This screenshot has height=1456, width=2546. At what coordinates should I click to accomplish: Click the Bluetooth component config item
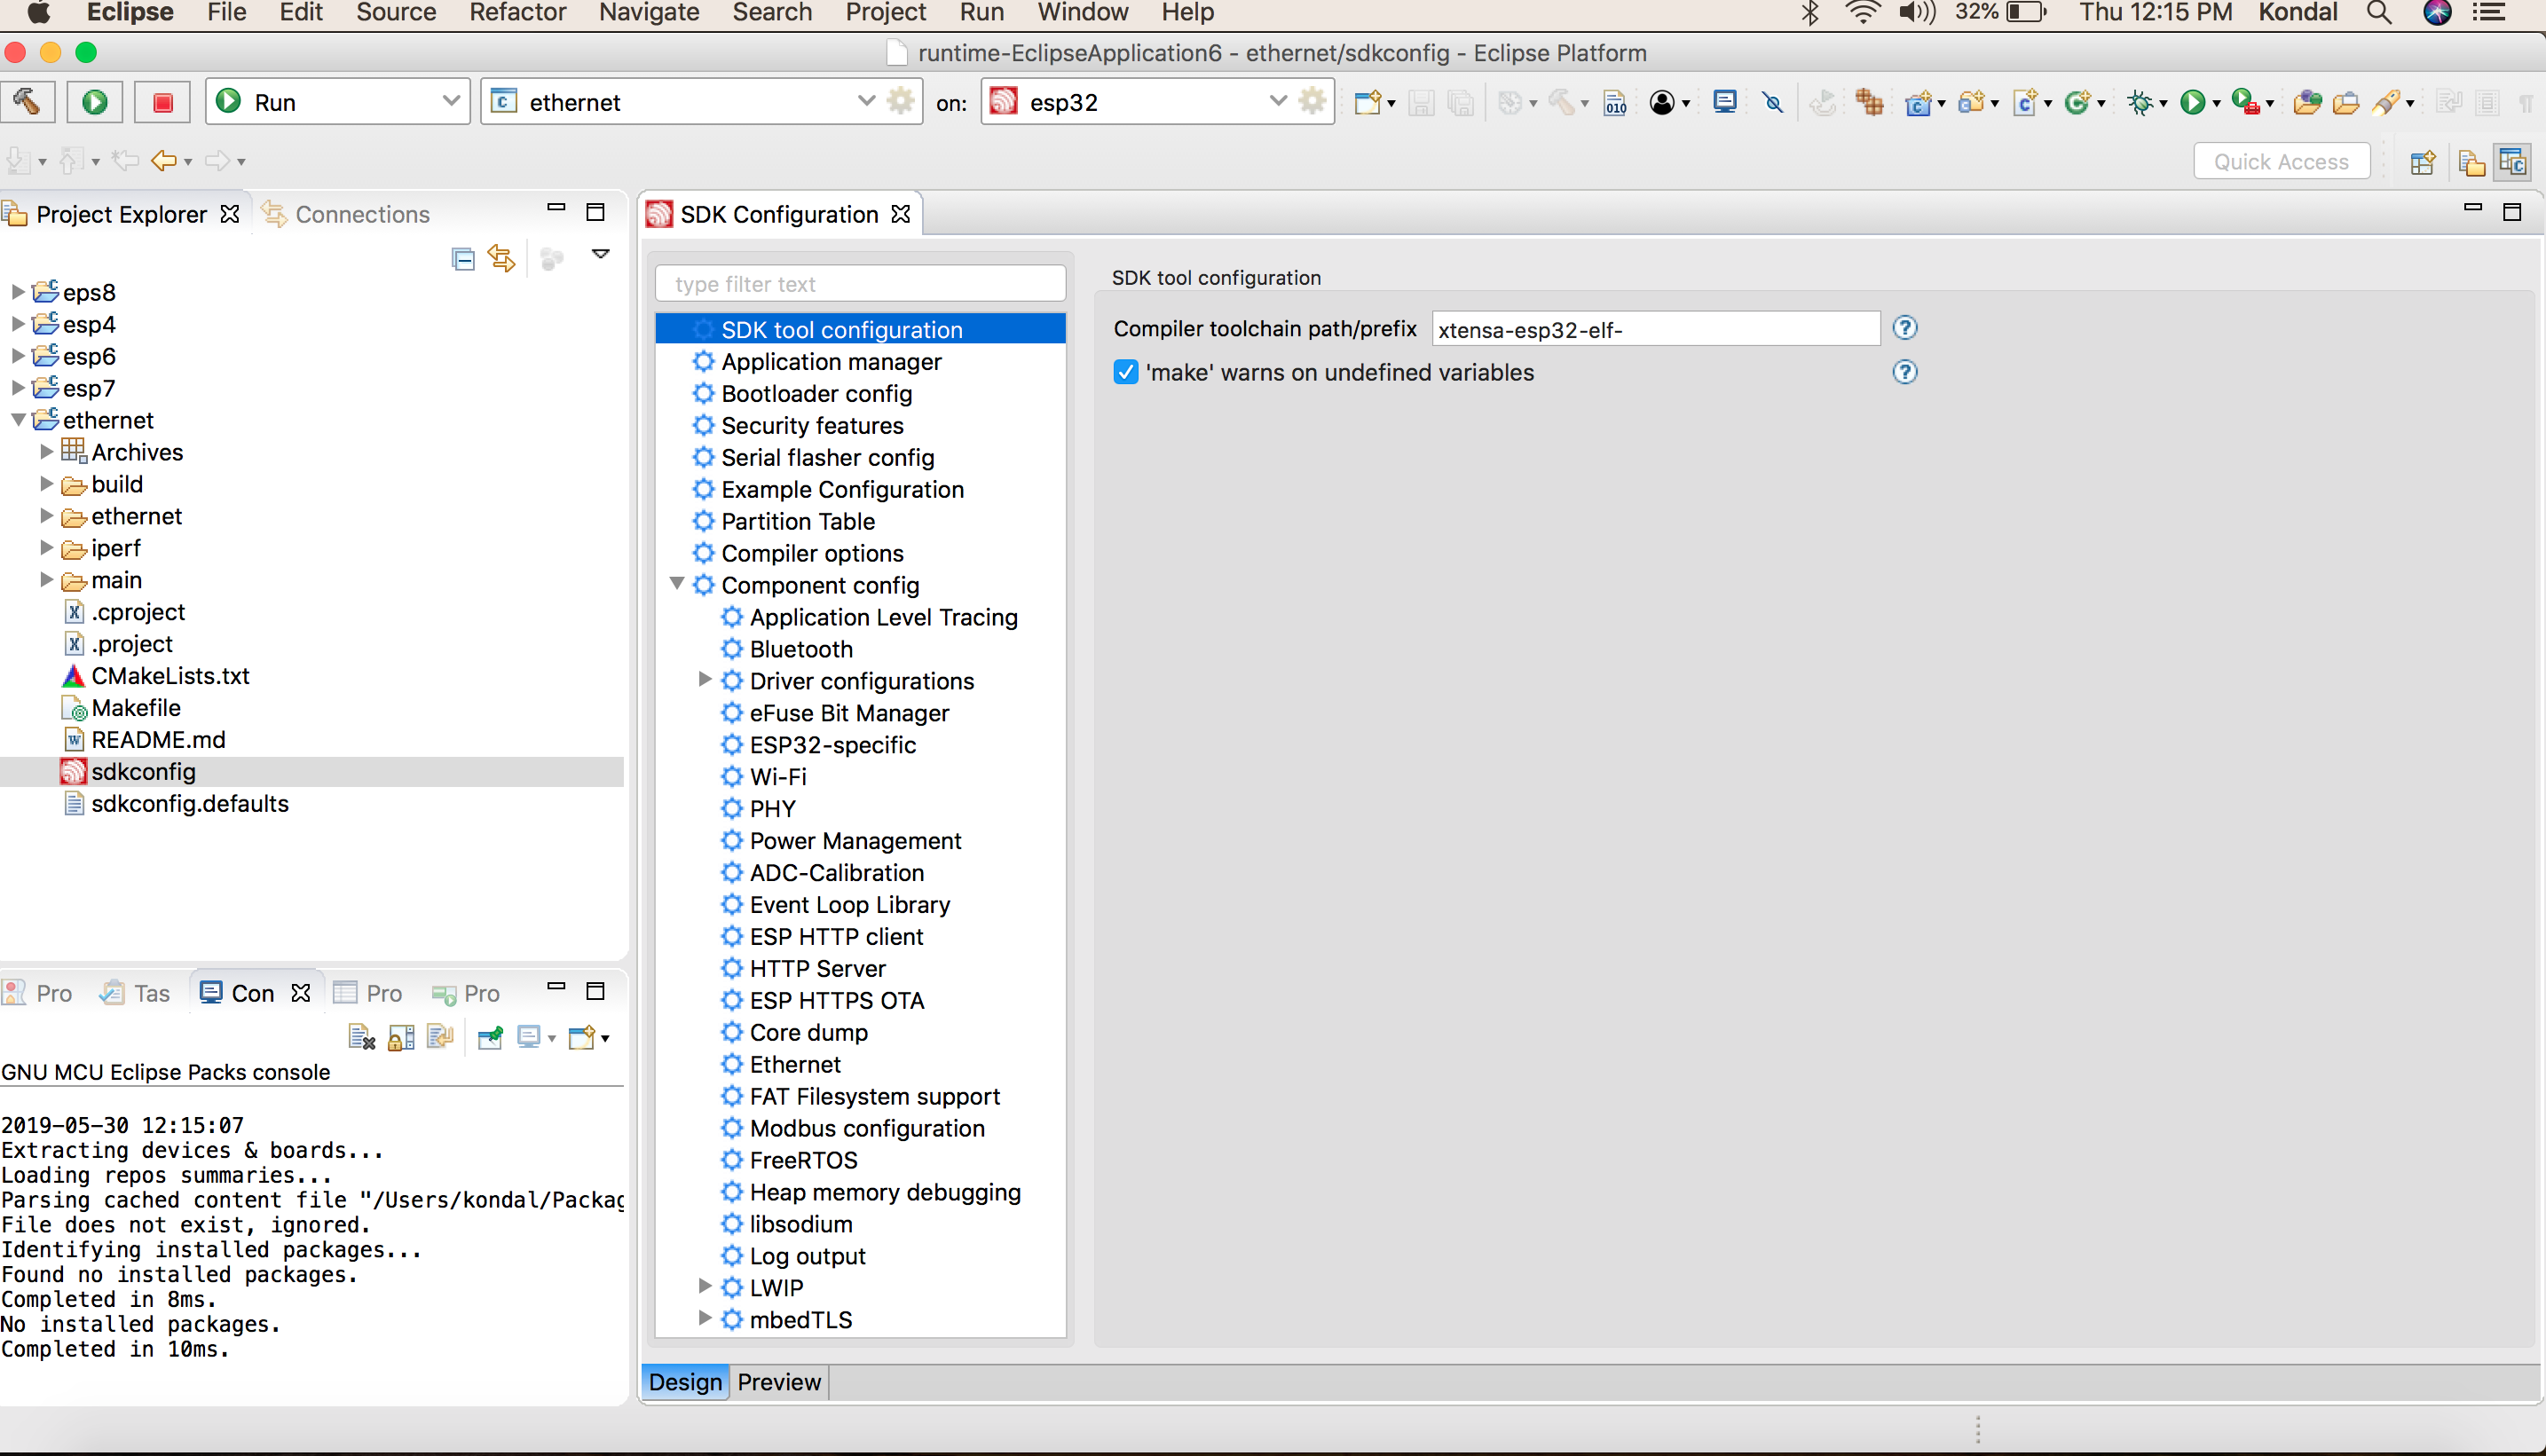click(800, 649)
